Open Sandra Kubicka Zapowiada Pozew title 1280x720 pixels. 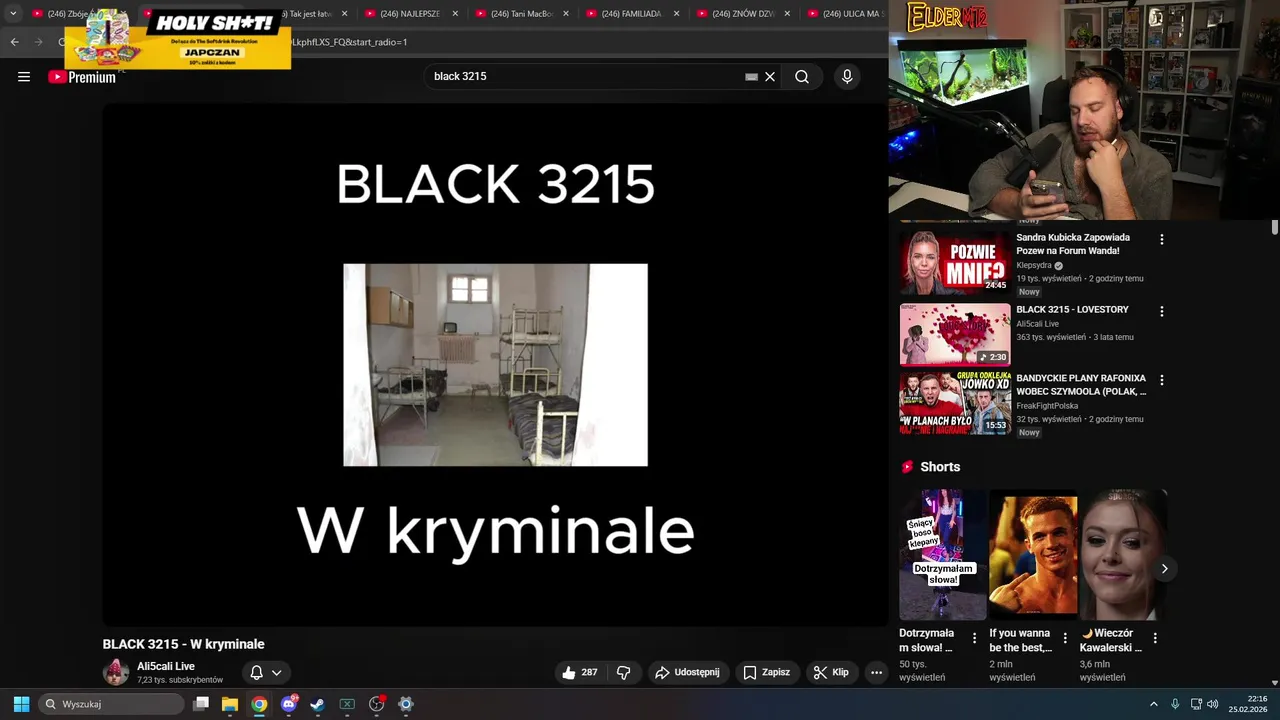coord(1073,244)
